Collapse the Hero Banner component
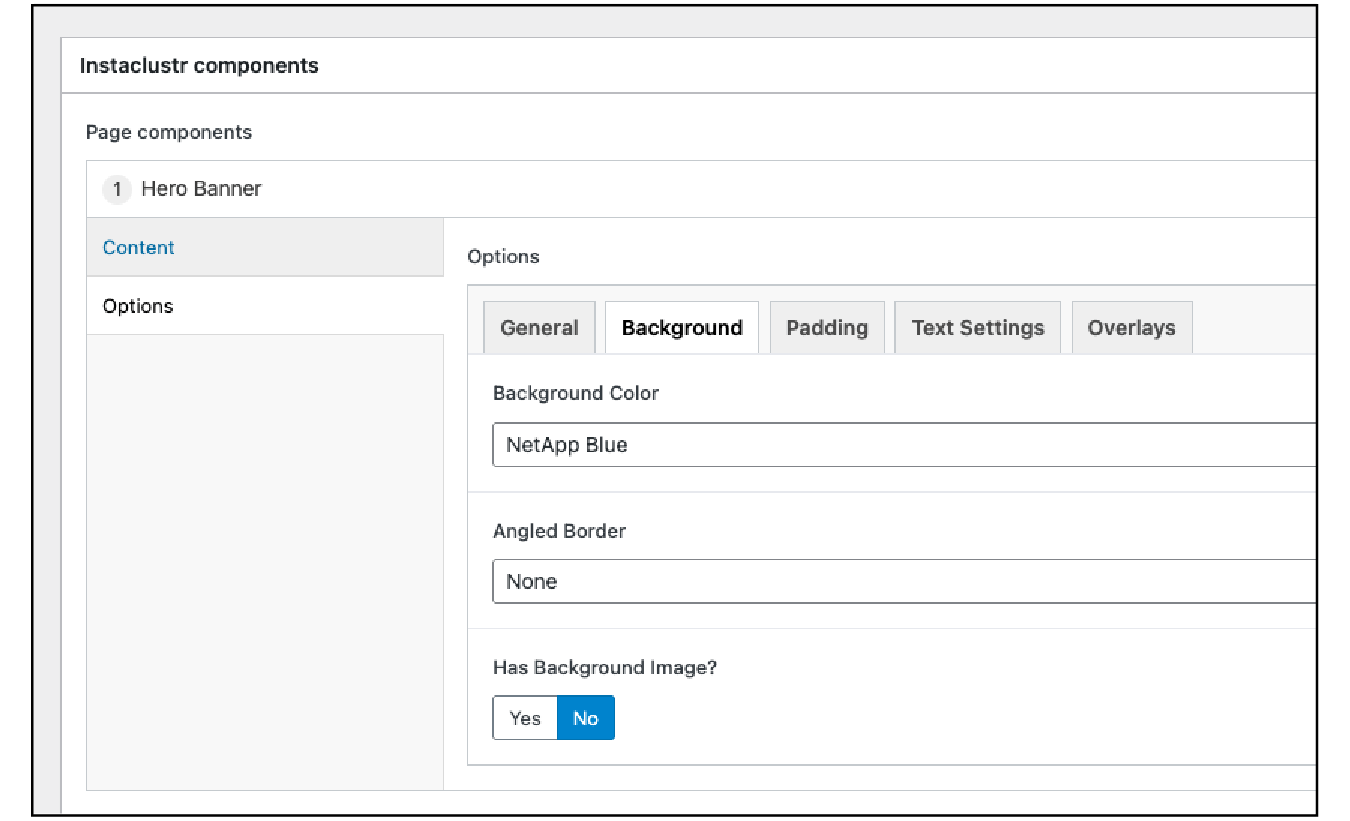The image size is (1350, 821). pyautogui.click(x=200, y=188)
